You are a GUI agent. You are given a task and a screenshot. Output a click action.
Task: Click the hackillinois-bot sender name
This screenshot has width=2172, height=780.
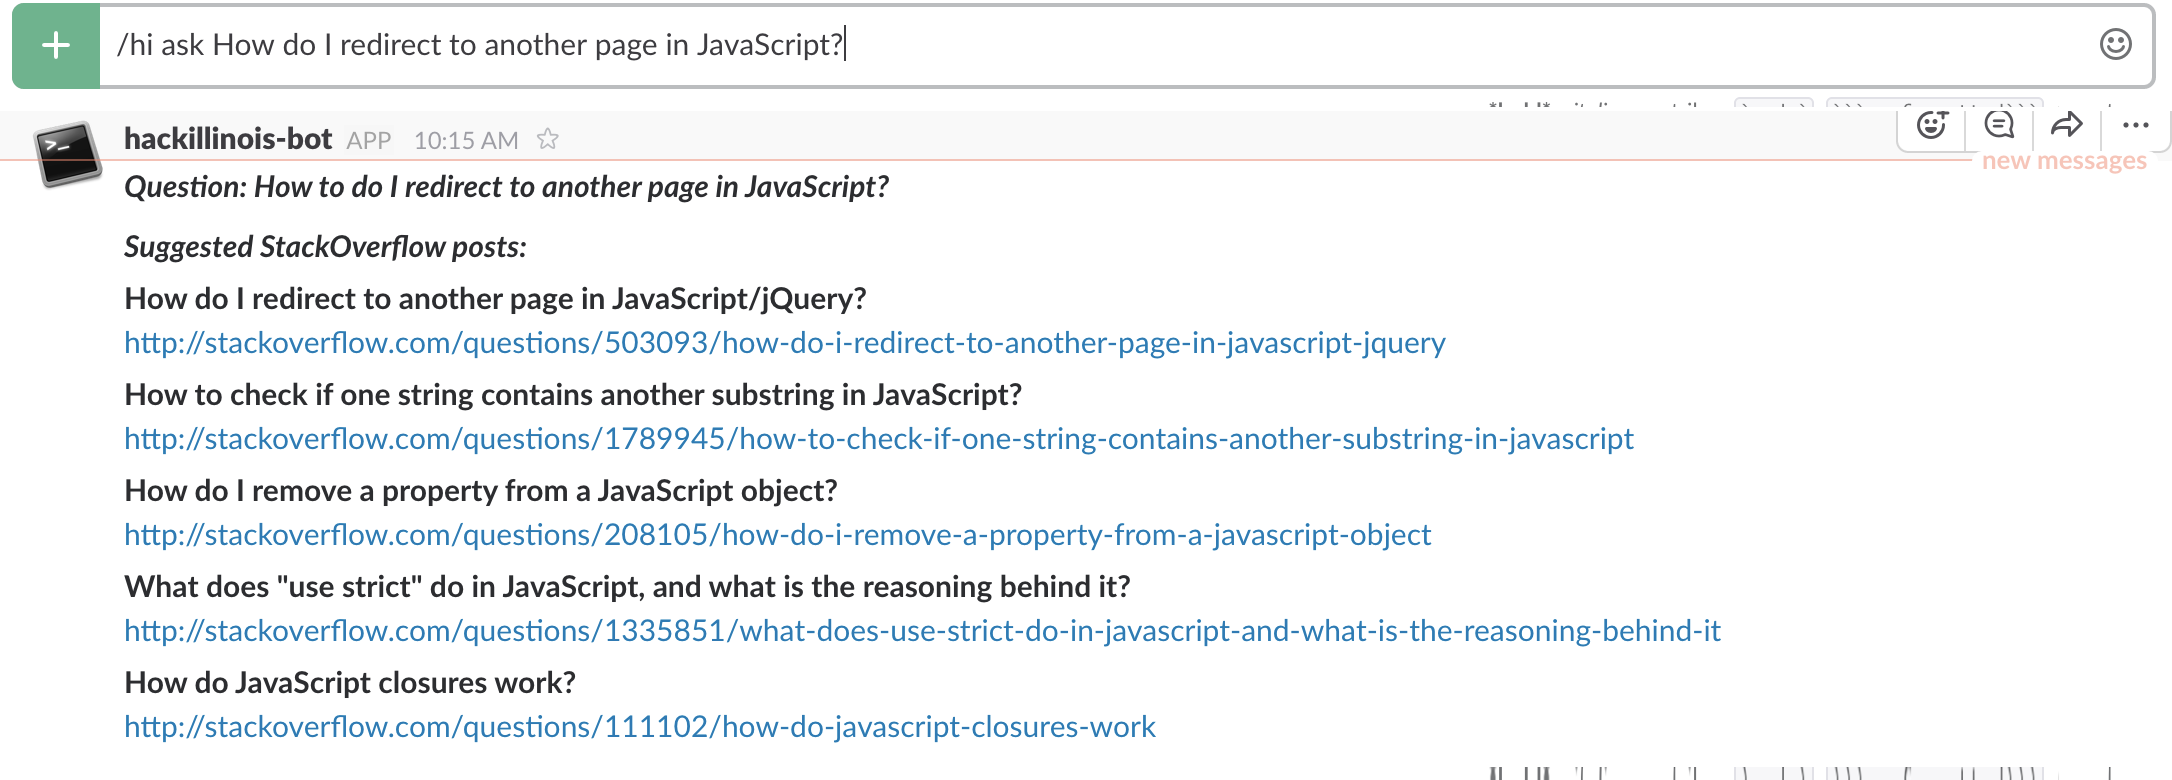[x=228, y=139]
